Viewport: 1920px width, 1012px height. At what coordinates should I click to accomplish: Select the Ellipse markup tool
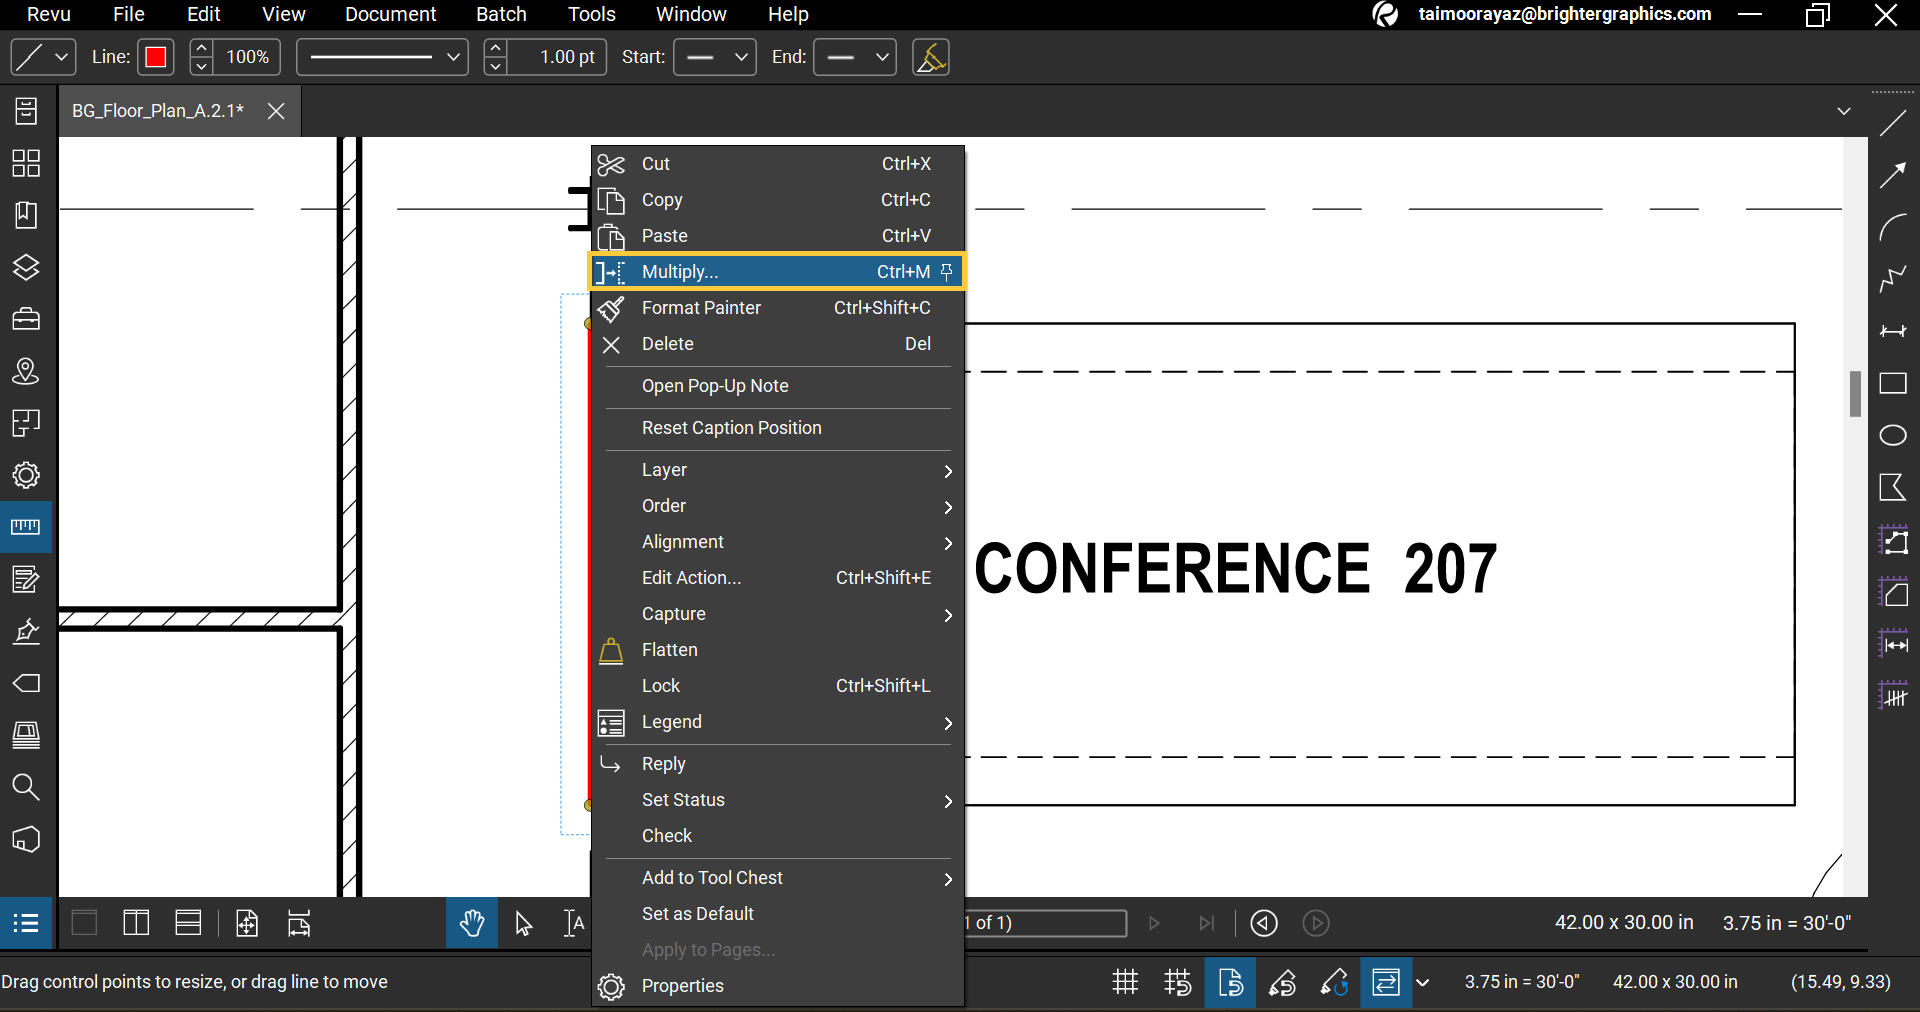[1893, 436]
